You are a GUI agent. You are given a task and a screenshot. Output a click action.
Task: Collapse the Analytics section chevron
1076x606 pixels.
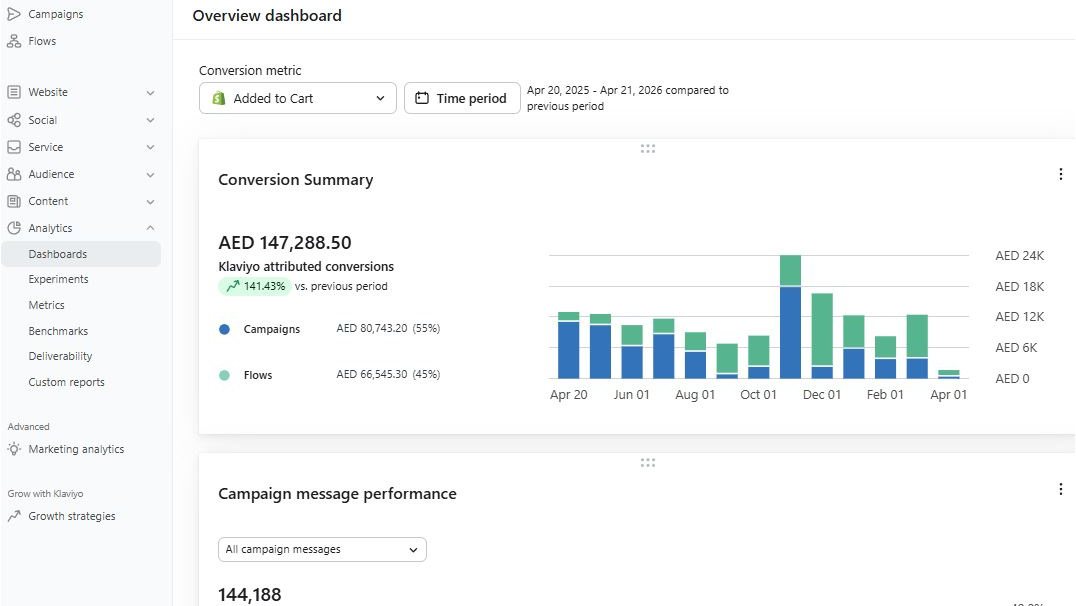(x=150, y=228)
